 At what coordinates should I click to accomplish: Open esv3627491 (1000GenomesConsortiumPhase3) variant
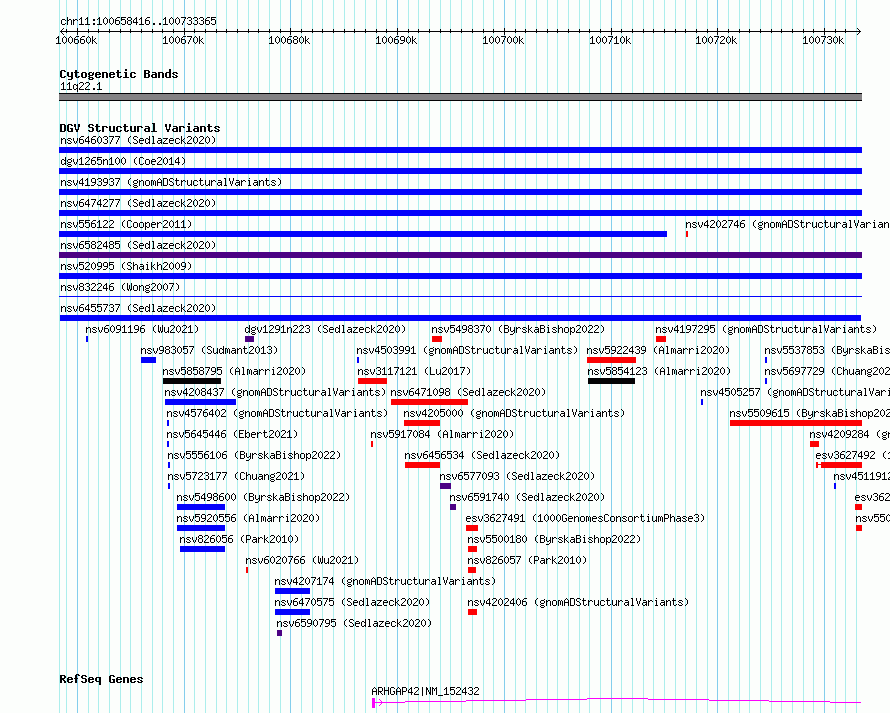click(585, 518)
